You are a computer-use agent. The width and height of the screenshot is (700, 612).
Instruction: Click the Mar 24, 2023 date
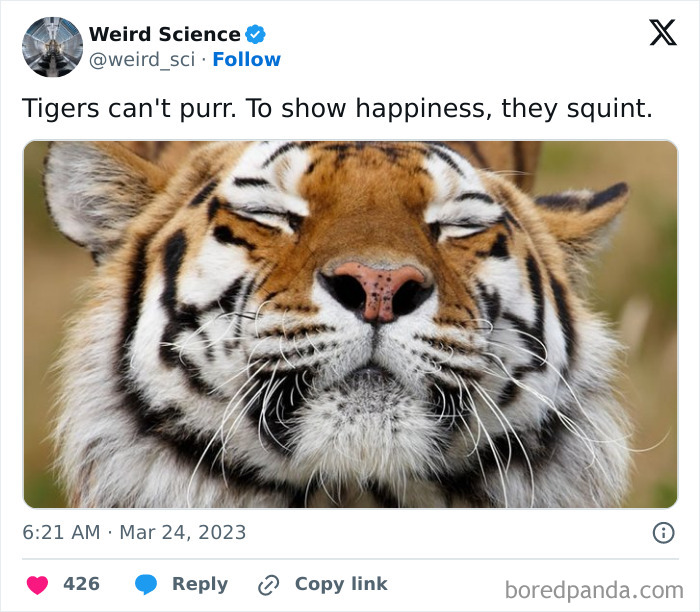tap(183, 532)
